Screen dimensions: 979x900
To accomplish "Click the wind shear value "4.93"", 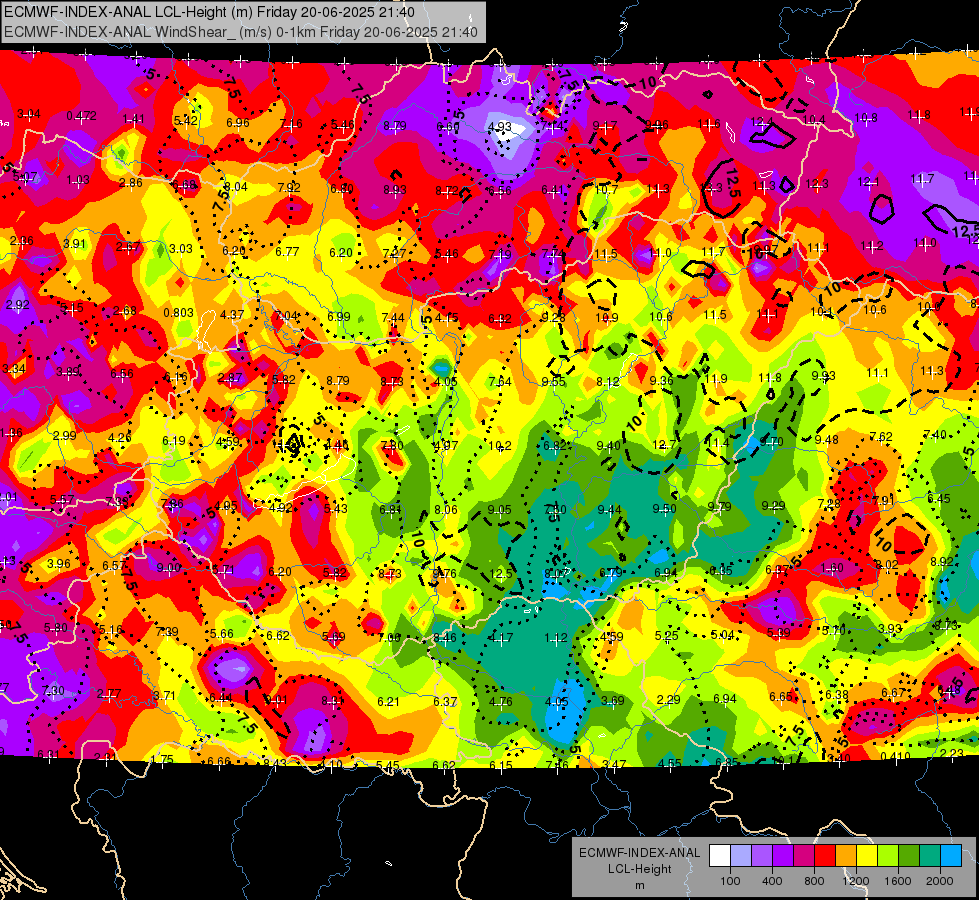I will (499, 127).
